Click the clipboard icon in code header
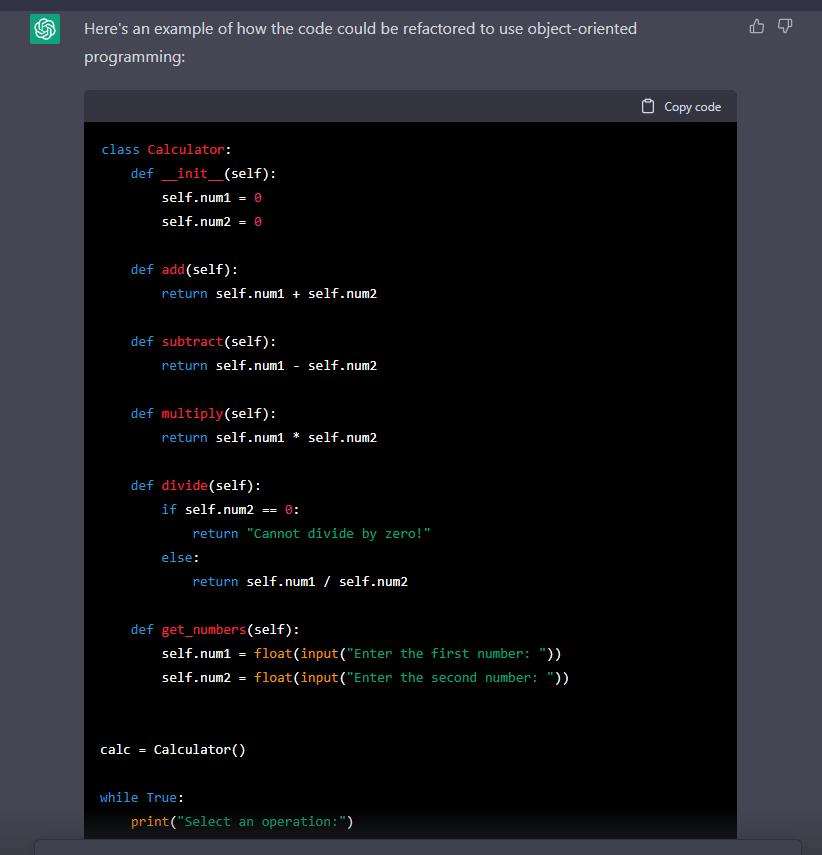822x855 pixels. 647,106
